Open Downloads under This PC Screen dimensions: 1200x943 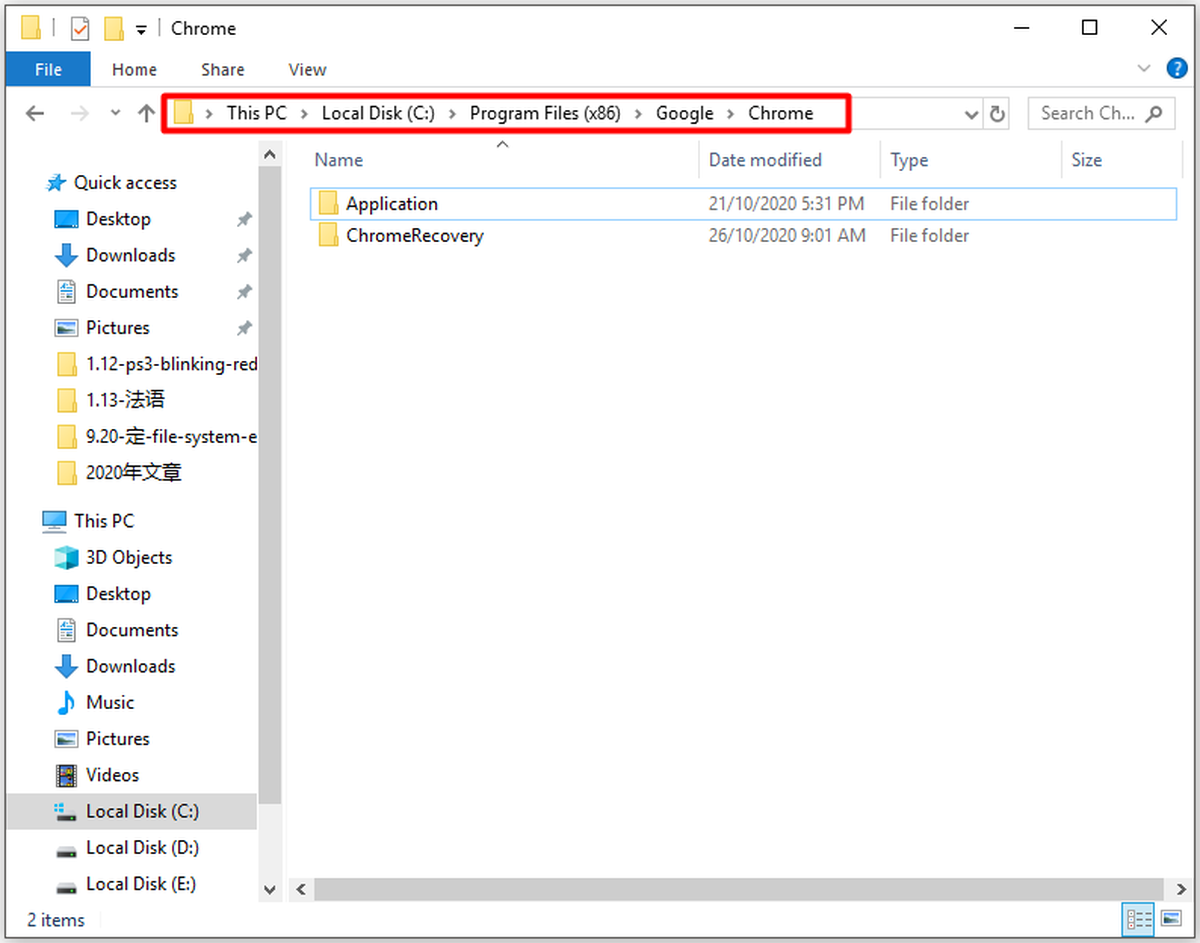pyautogui.click(x=130, y=666)
